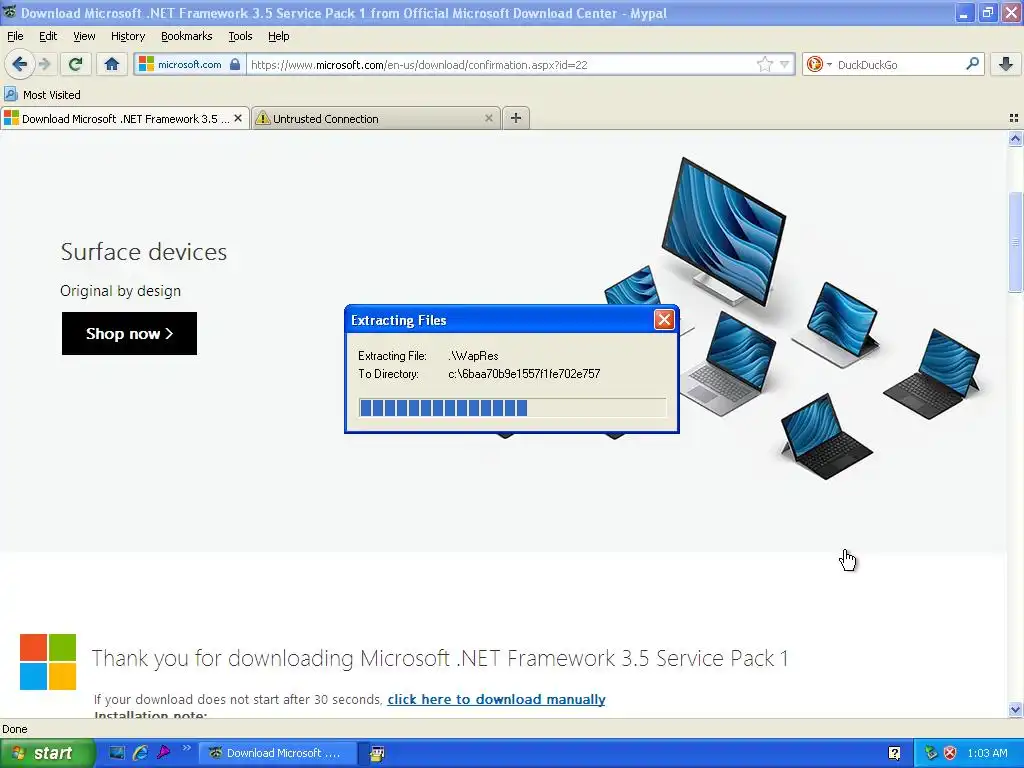Open the History menu

coord(128,36)
